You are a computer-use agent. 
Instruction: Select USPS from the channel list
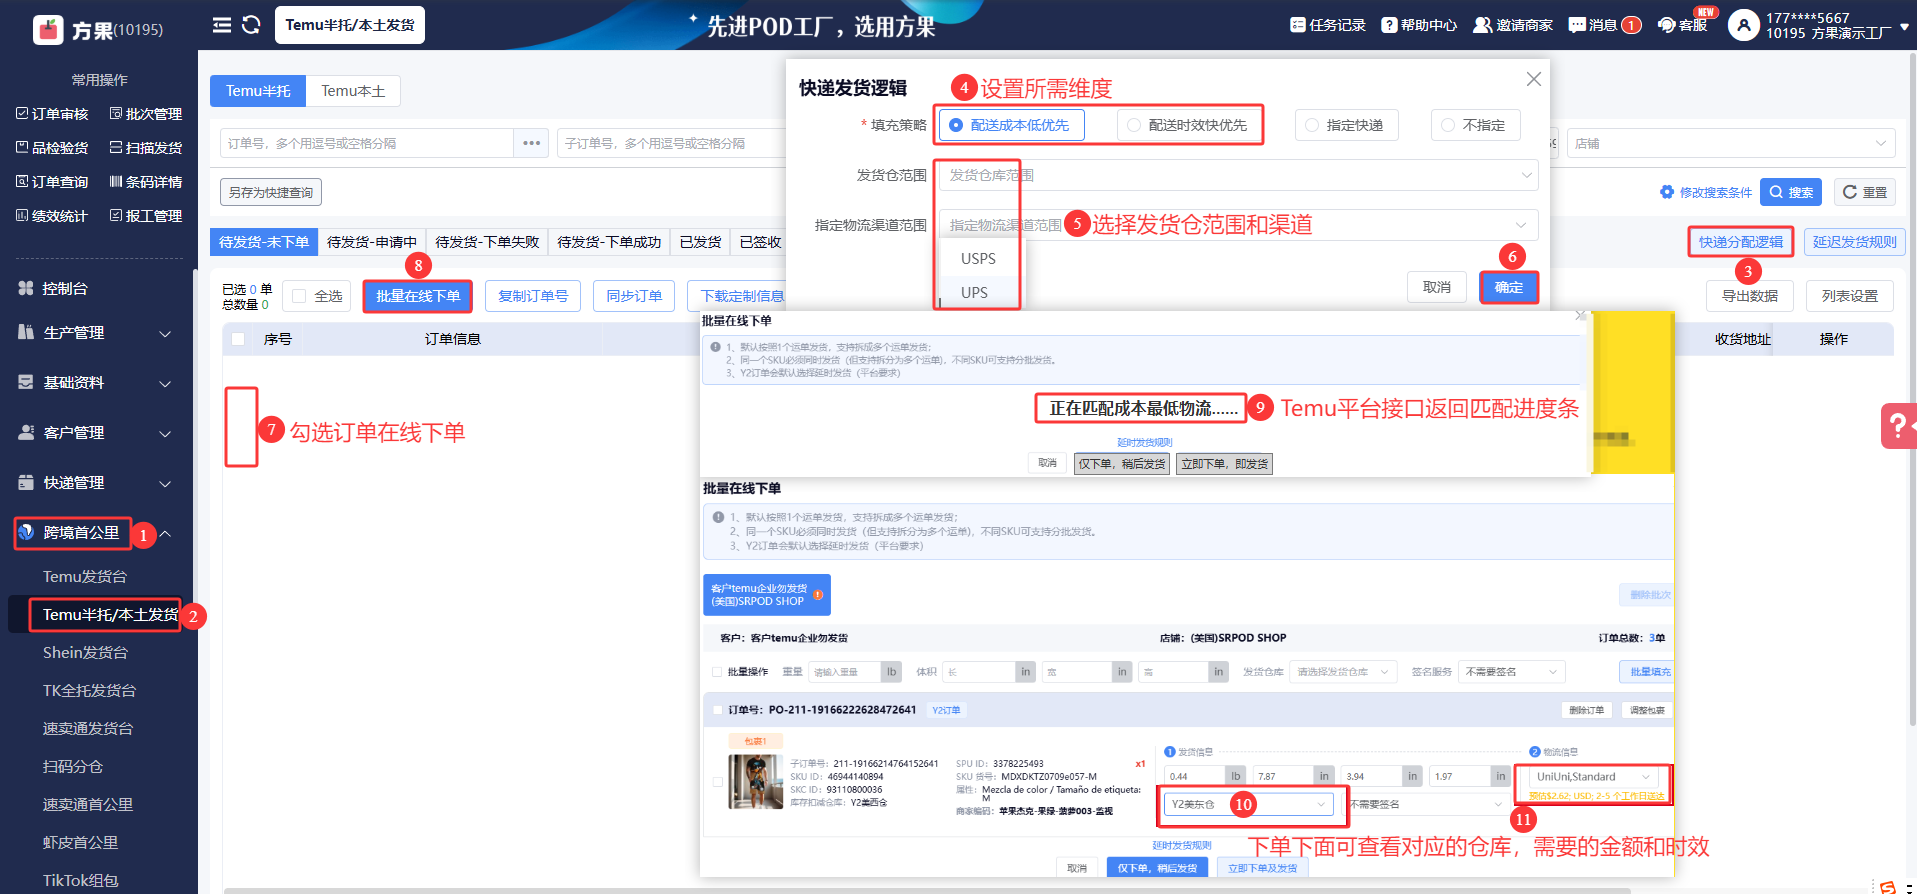(978, 258)
